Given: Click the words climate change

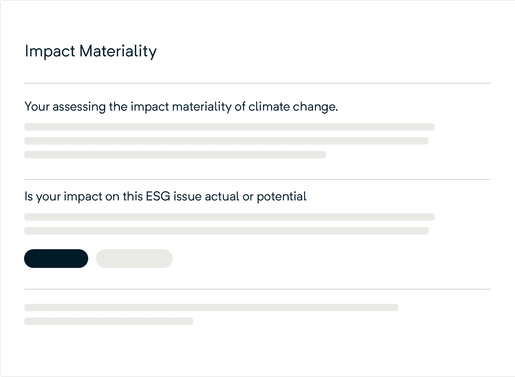Looking at the screenshot, I should [293, 107].
